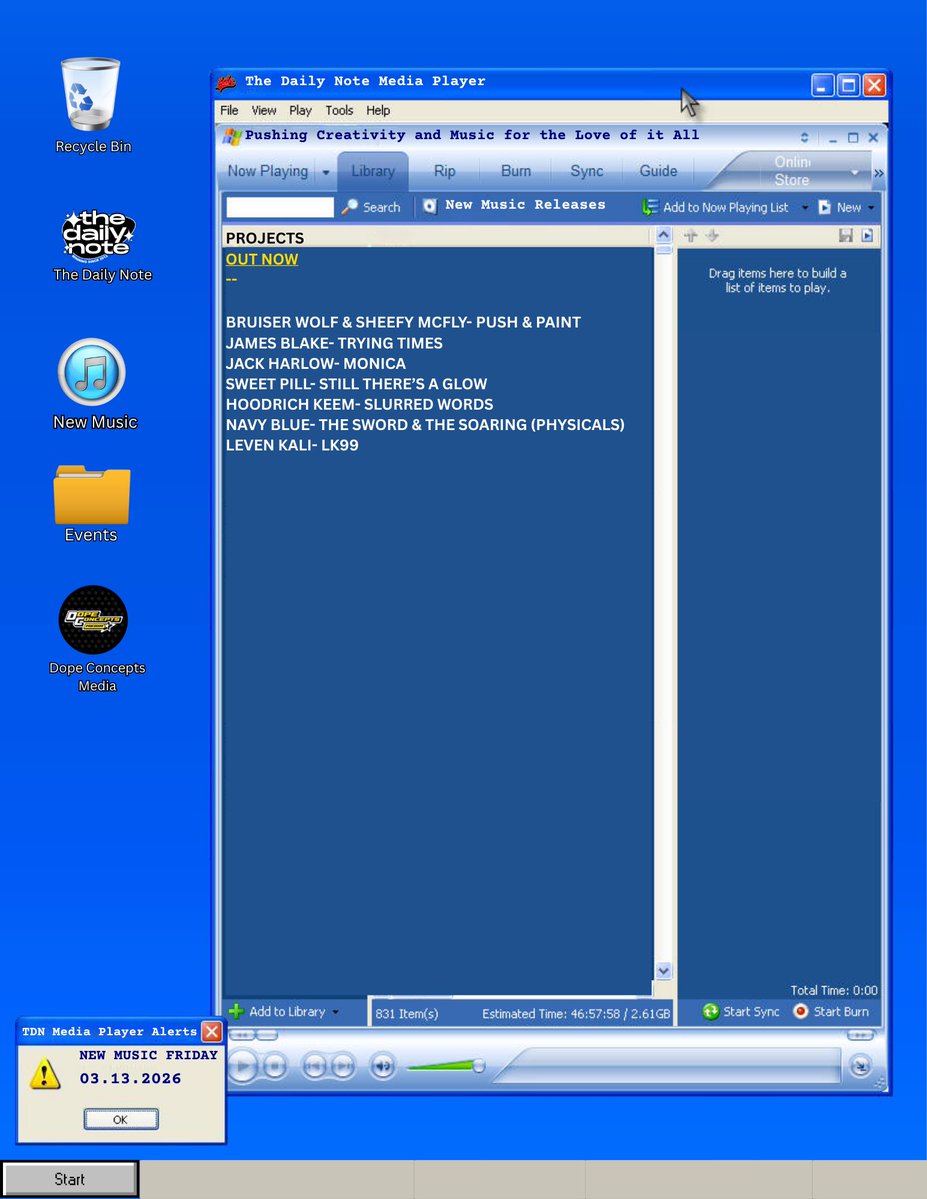Click the save playlist disk icon
The width and height of the screenshot is (927, 1199).
845,236
